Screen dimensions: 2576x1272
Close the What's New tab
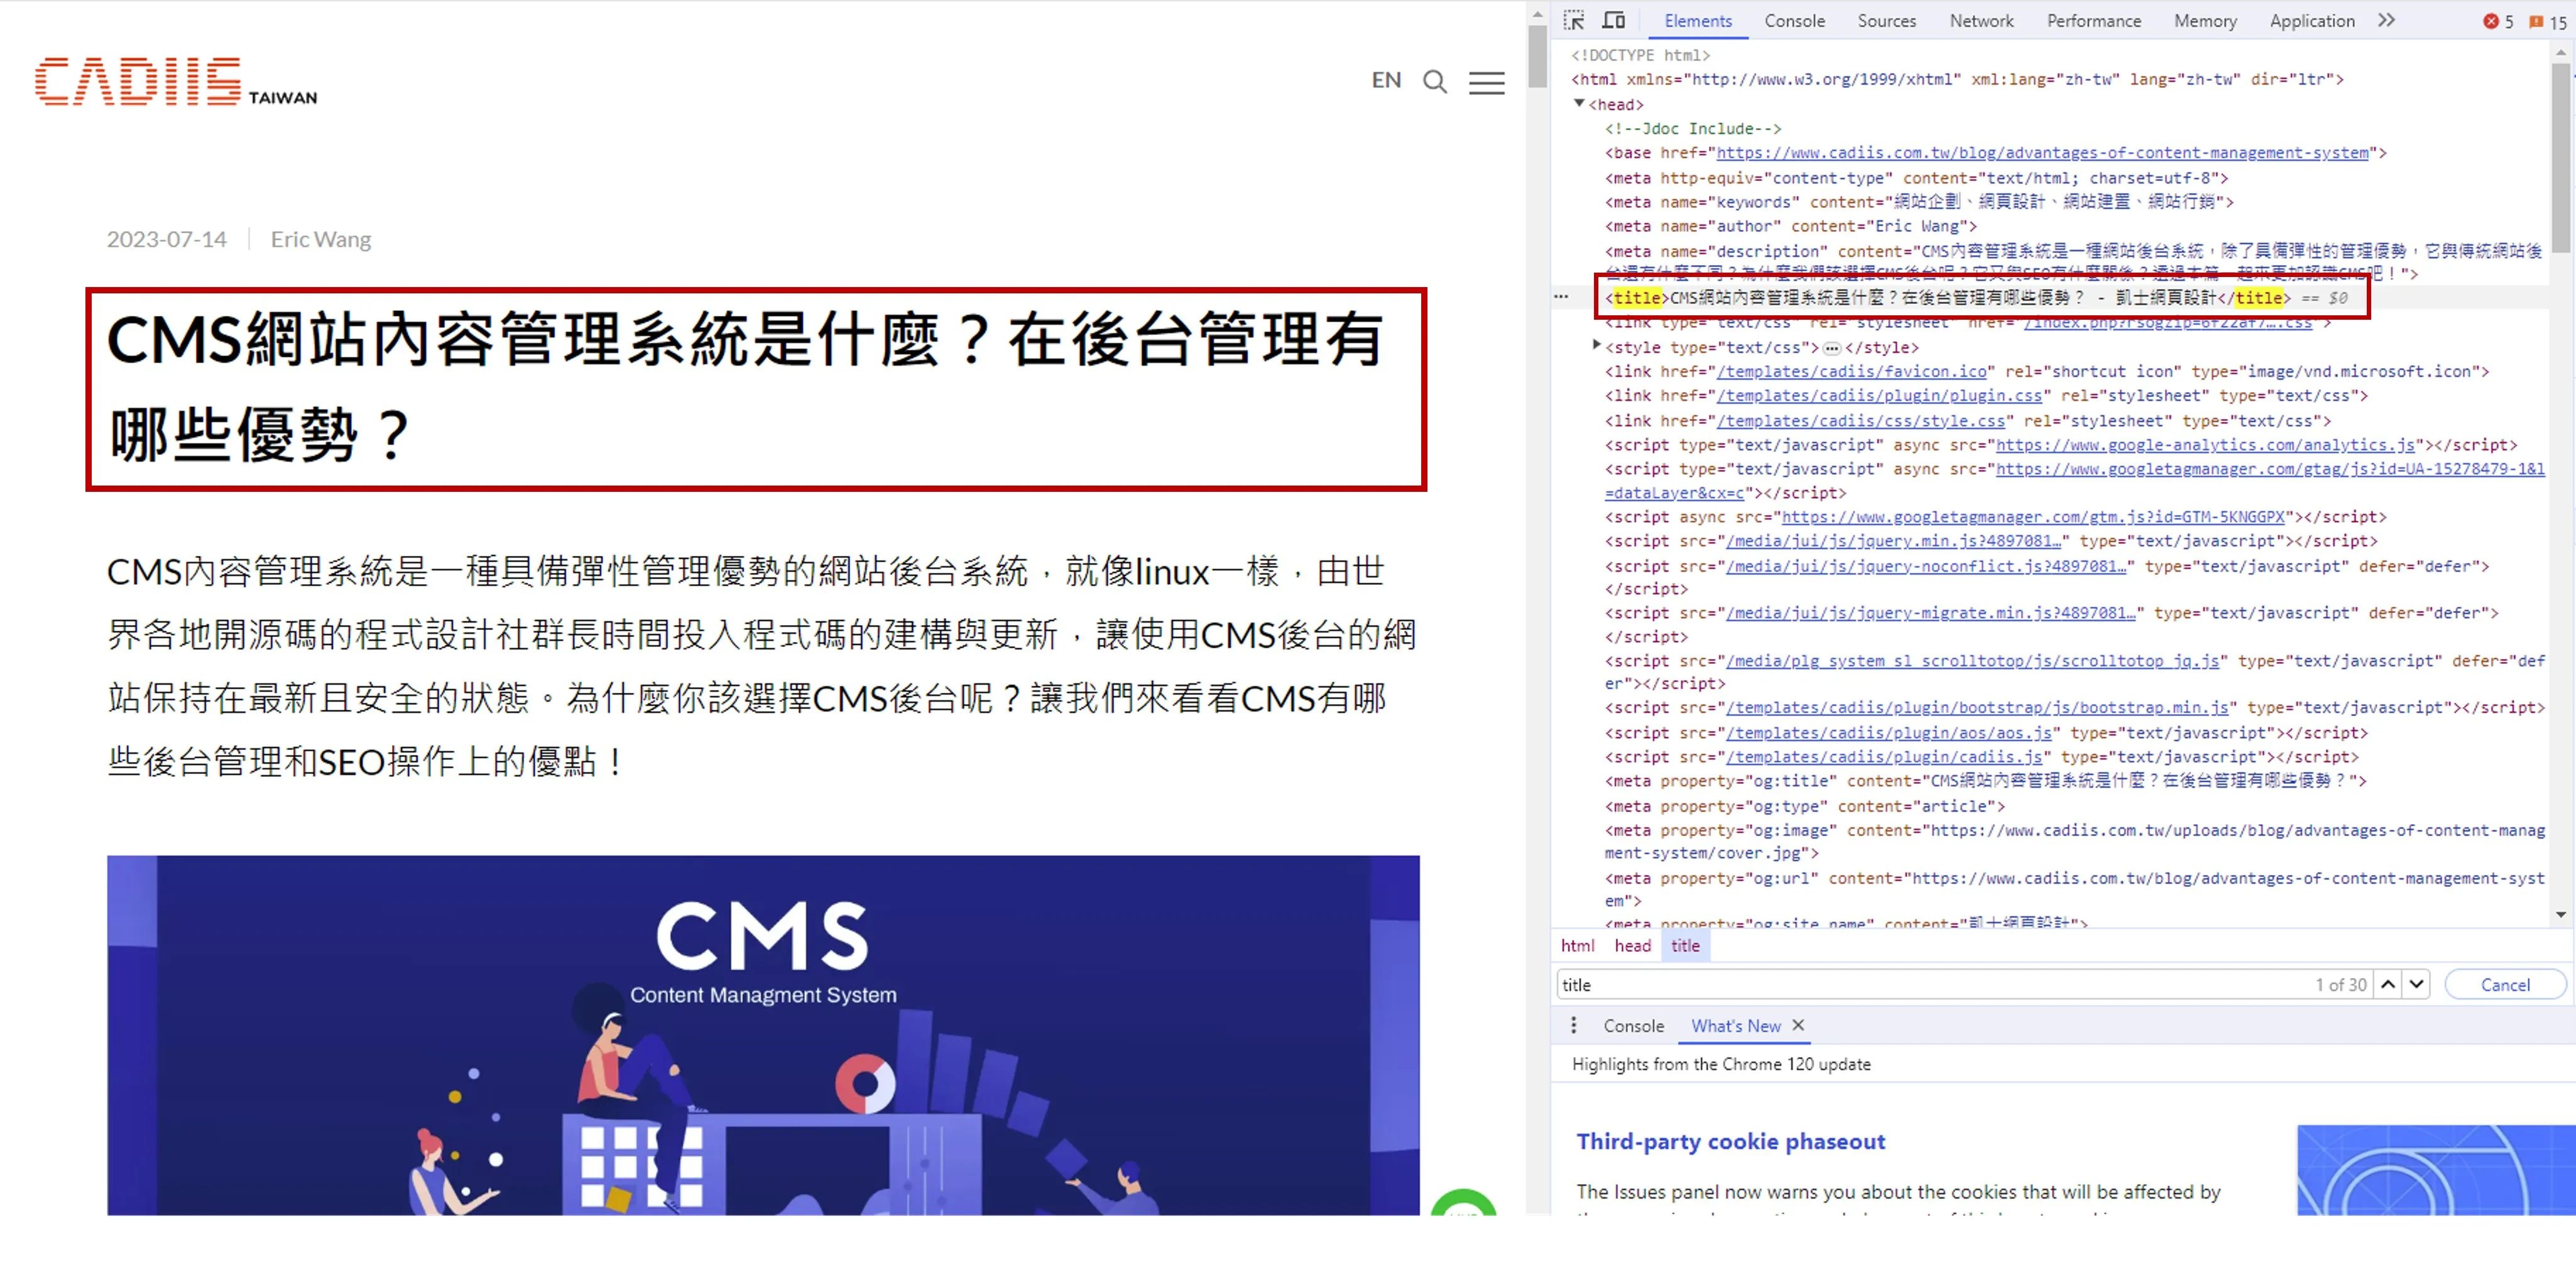pos(1799,1025)
